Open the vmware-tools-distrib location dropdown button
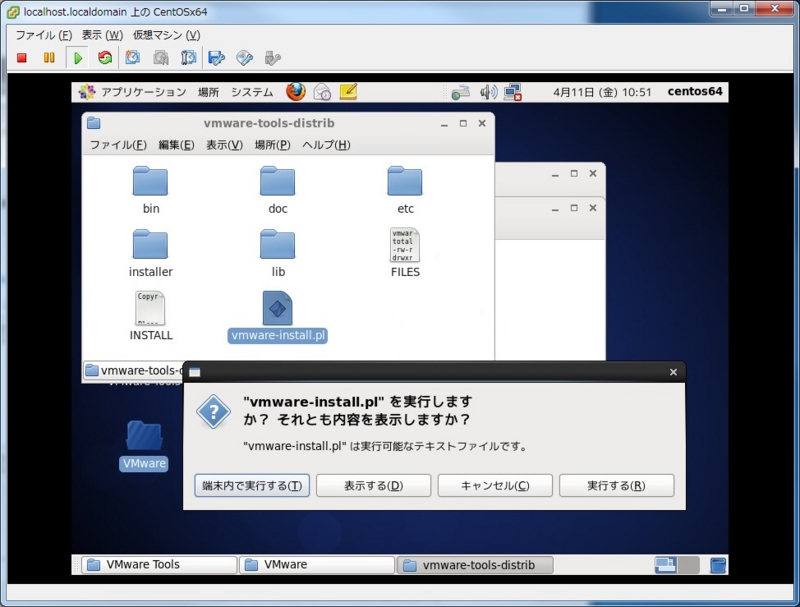800x607 pixels. (x=133, y=370)
